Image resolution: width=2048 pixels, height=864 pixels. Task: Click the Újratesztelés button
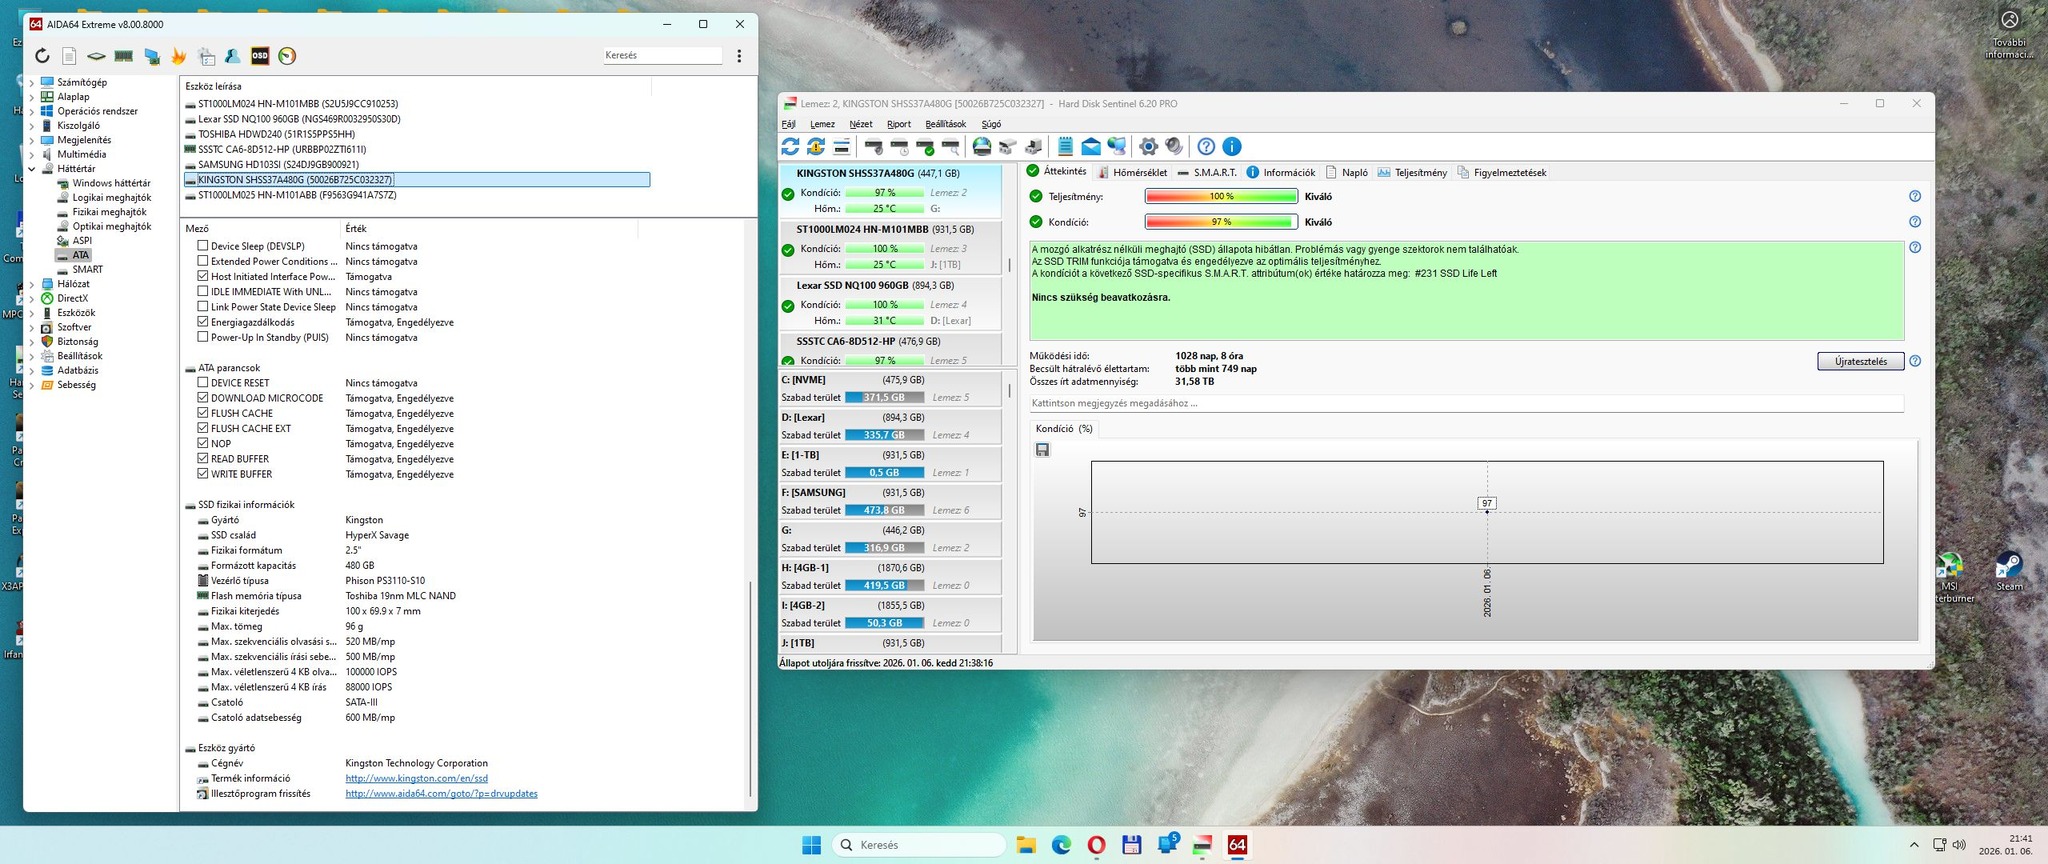click(x=1860, y=361)
